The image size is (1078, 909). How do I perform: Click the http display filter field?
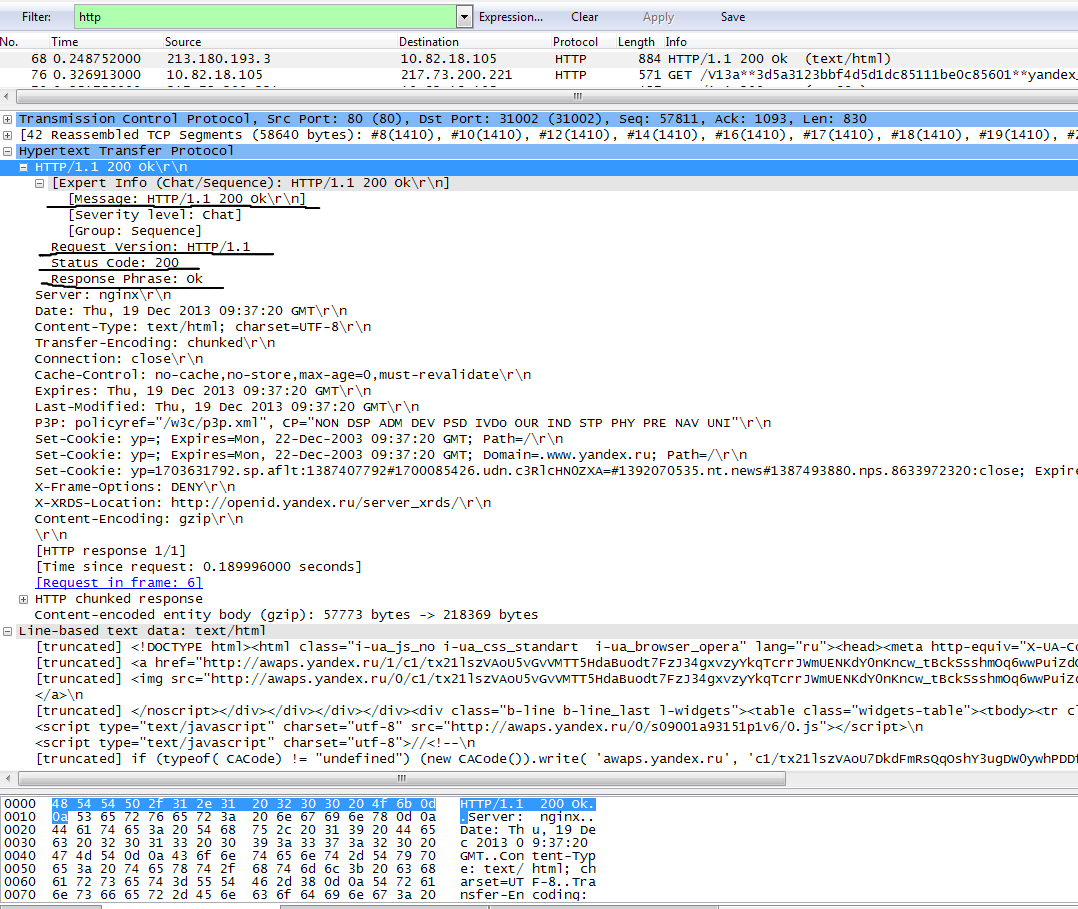[x=265, y=17]
